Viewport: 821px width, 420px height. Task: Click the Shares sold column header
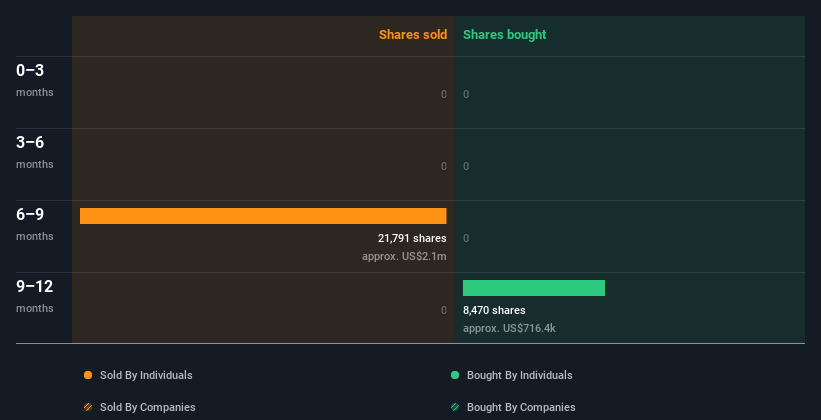coord(413,35)
